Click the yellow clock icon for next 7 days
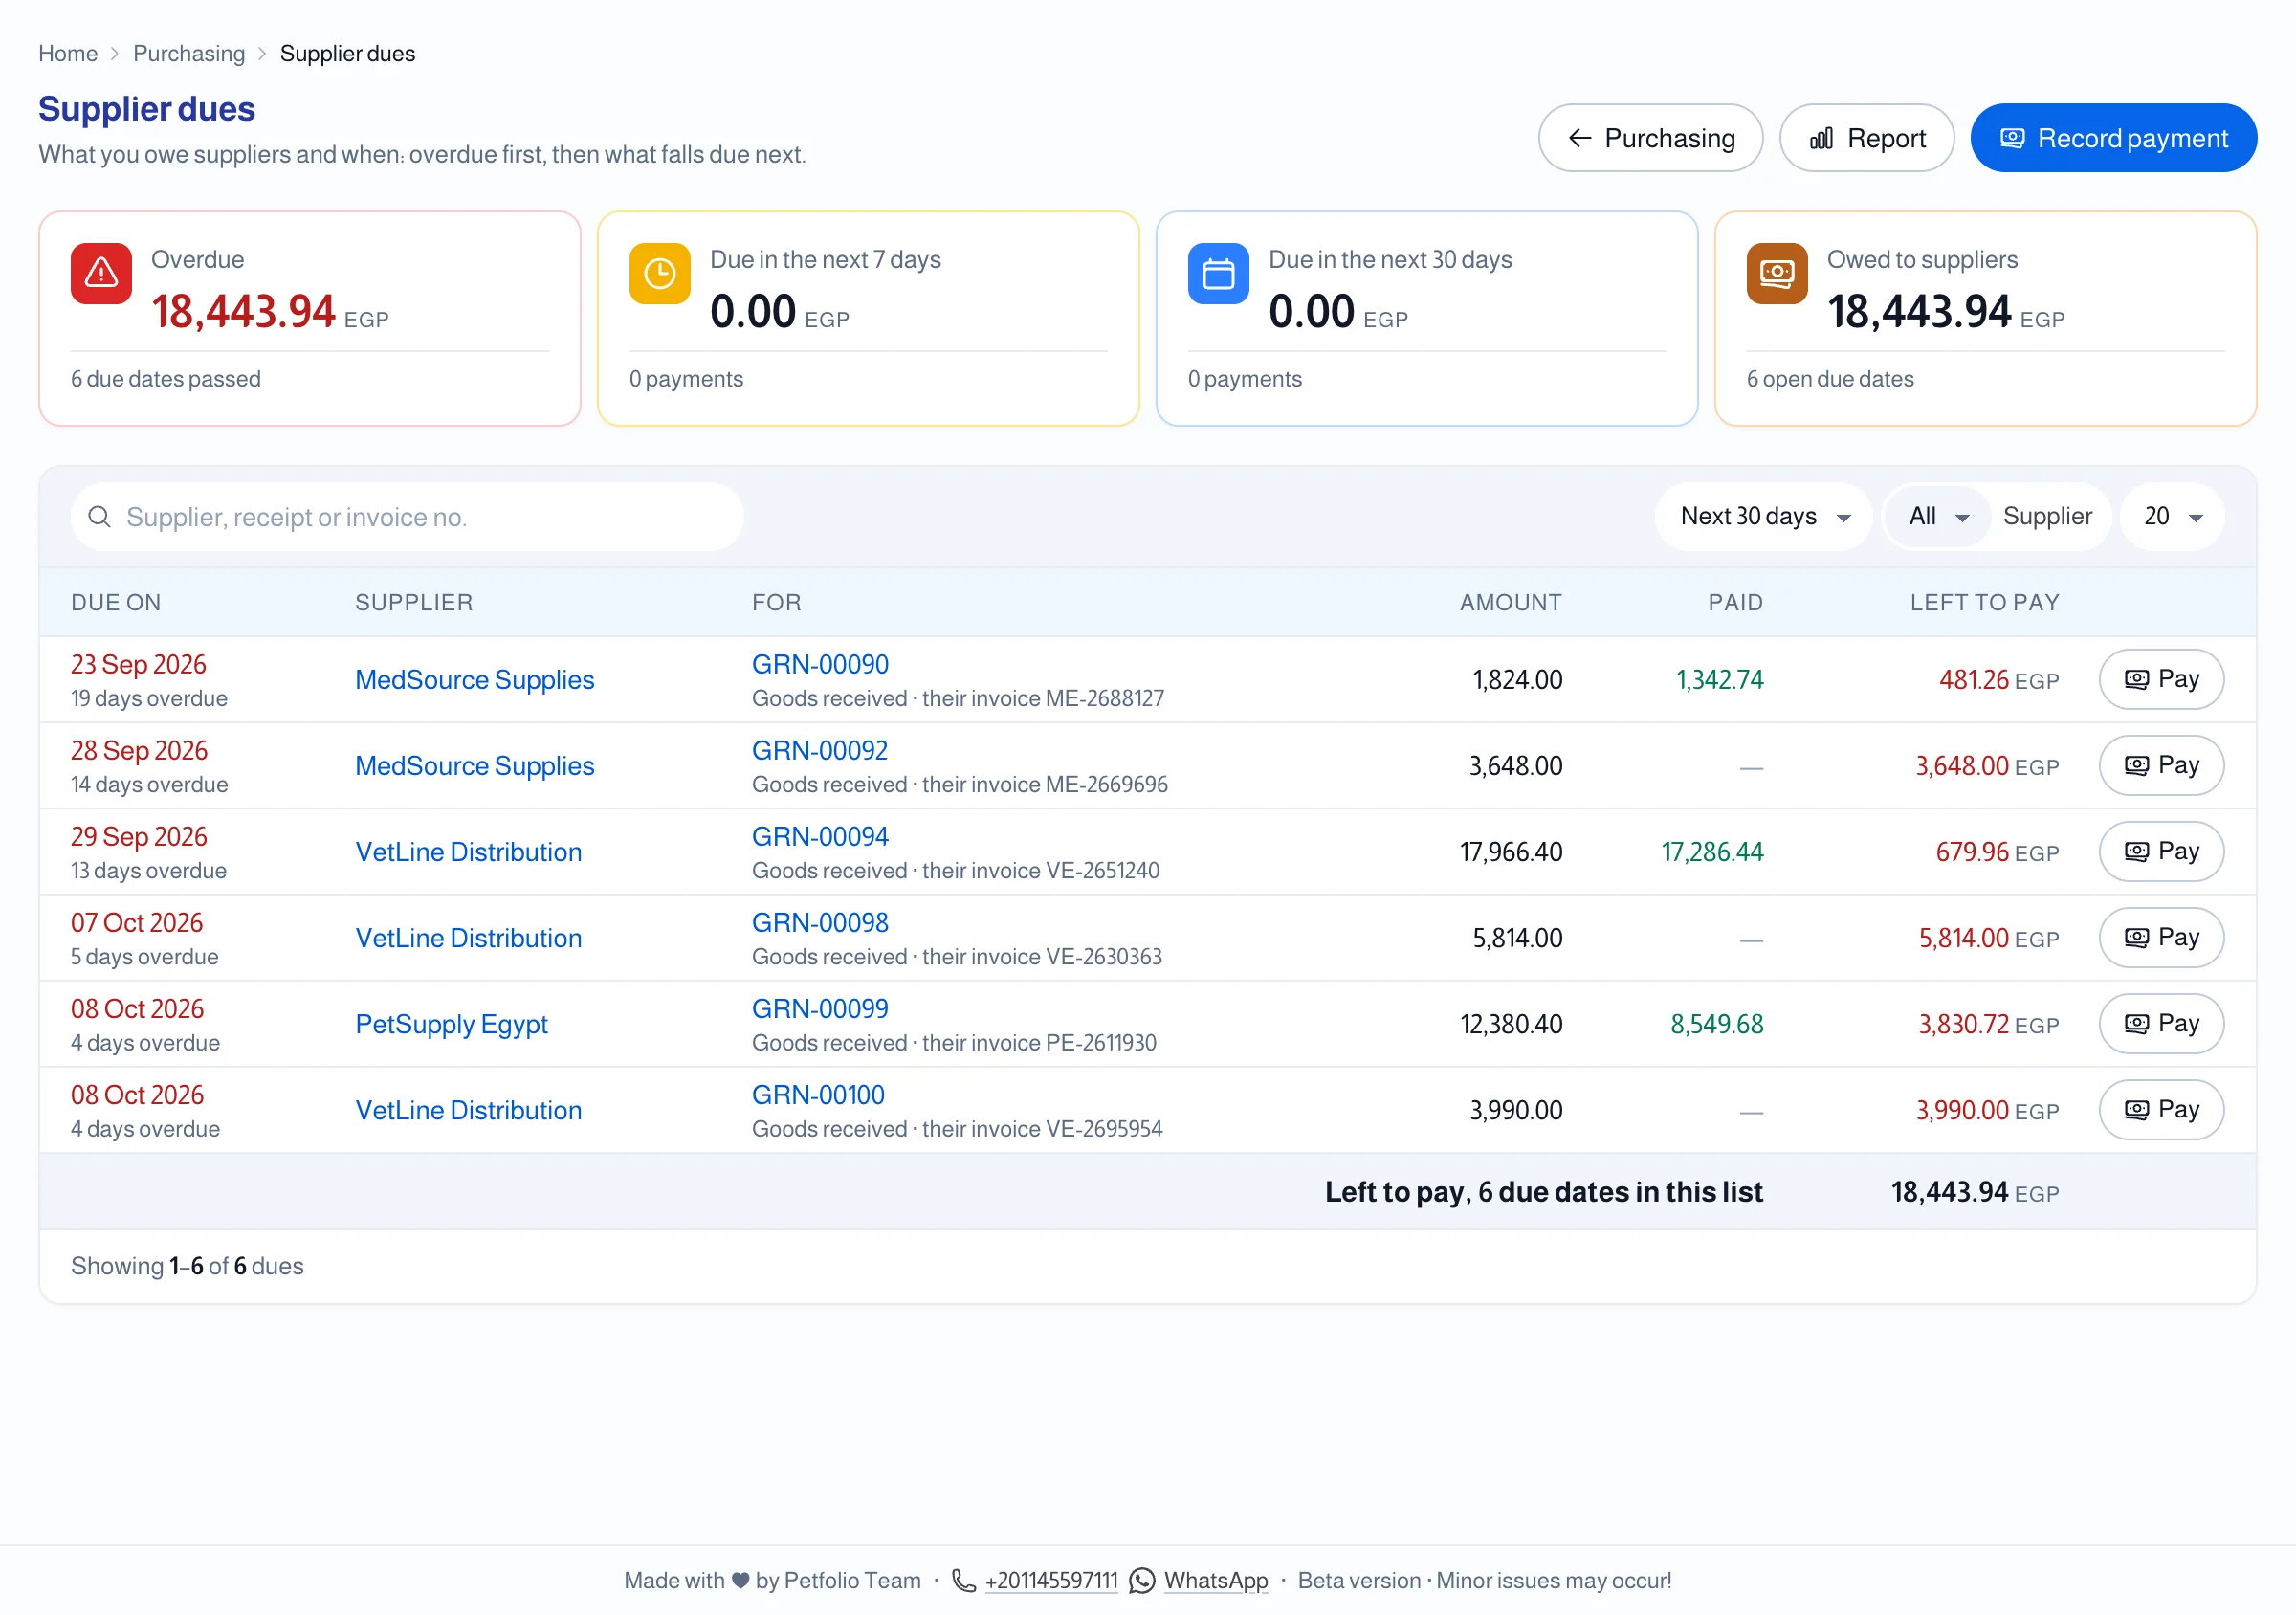Screen dimensions: 2296x1615 pos(660,273)
